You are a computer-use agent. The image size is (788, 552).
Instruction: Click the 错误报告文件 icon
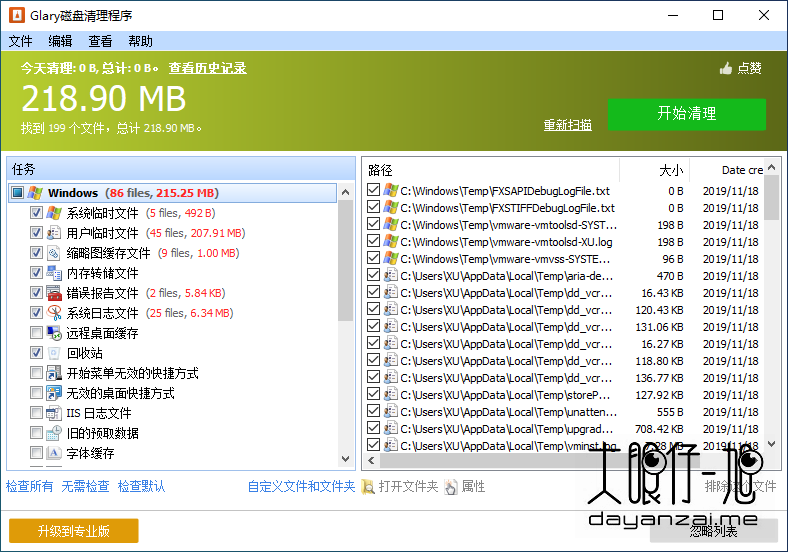[54, 293]
